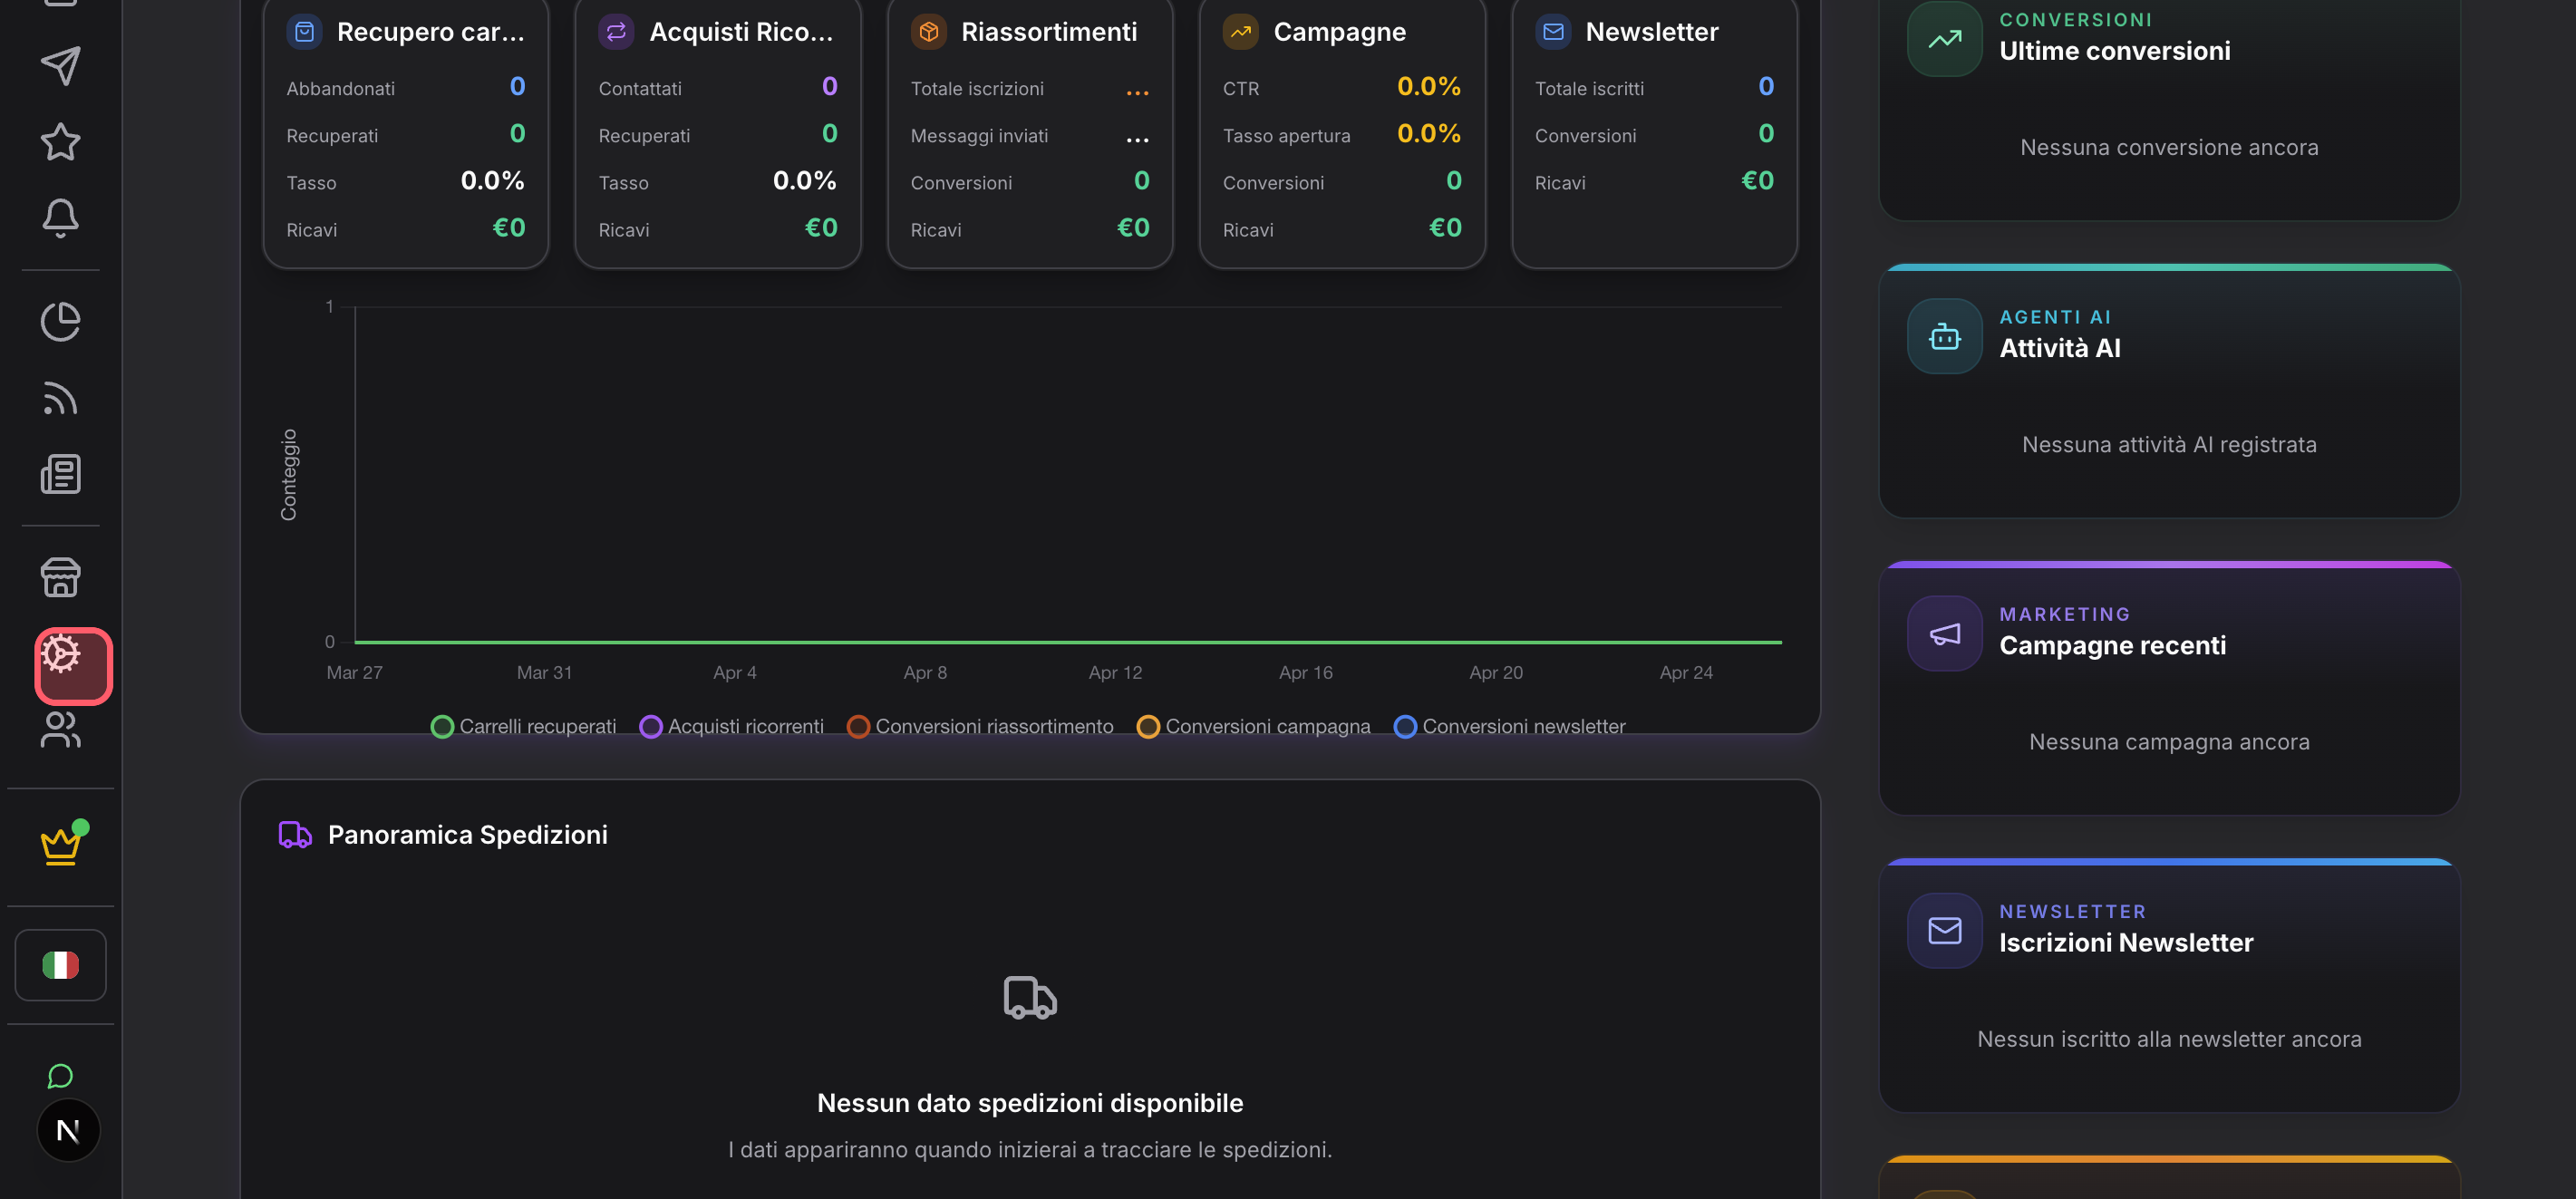Open the paper plane send icon in sidebar
This screenshot has width=2576, height=1199.
60,66
